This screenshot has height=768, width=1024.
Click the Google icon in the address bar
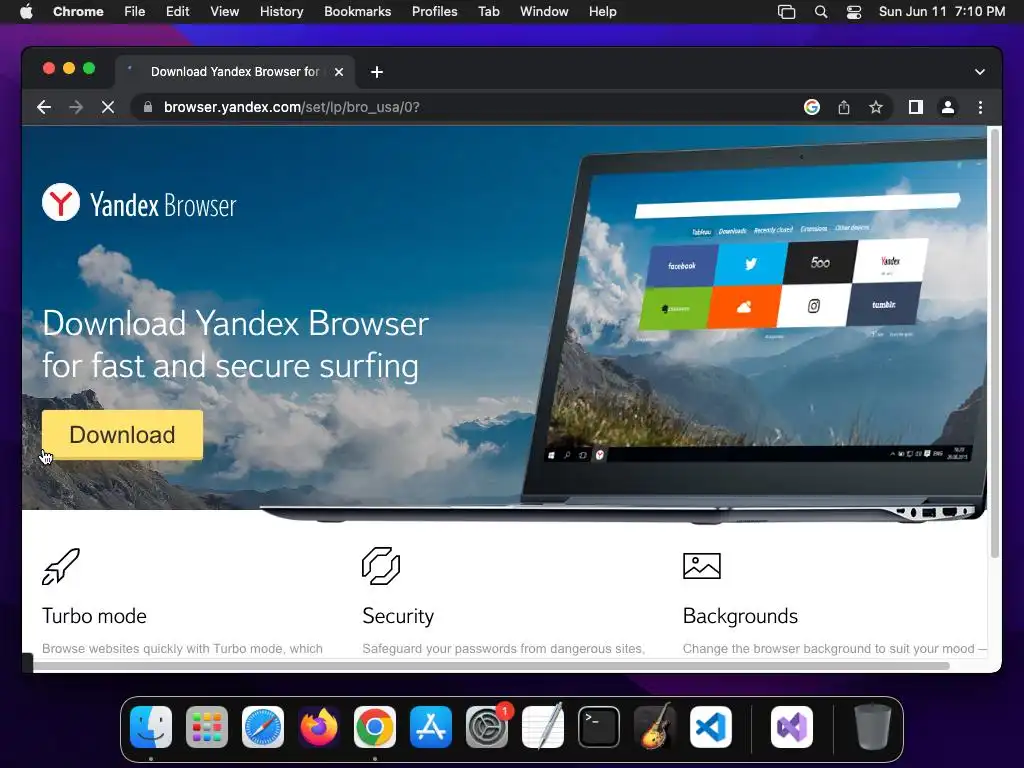[812, 107]
